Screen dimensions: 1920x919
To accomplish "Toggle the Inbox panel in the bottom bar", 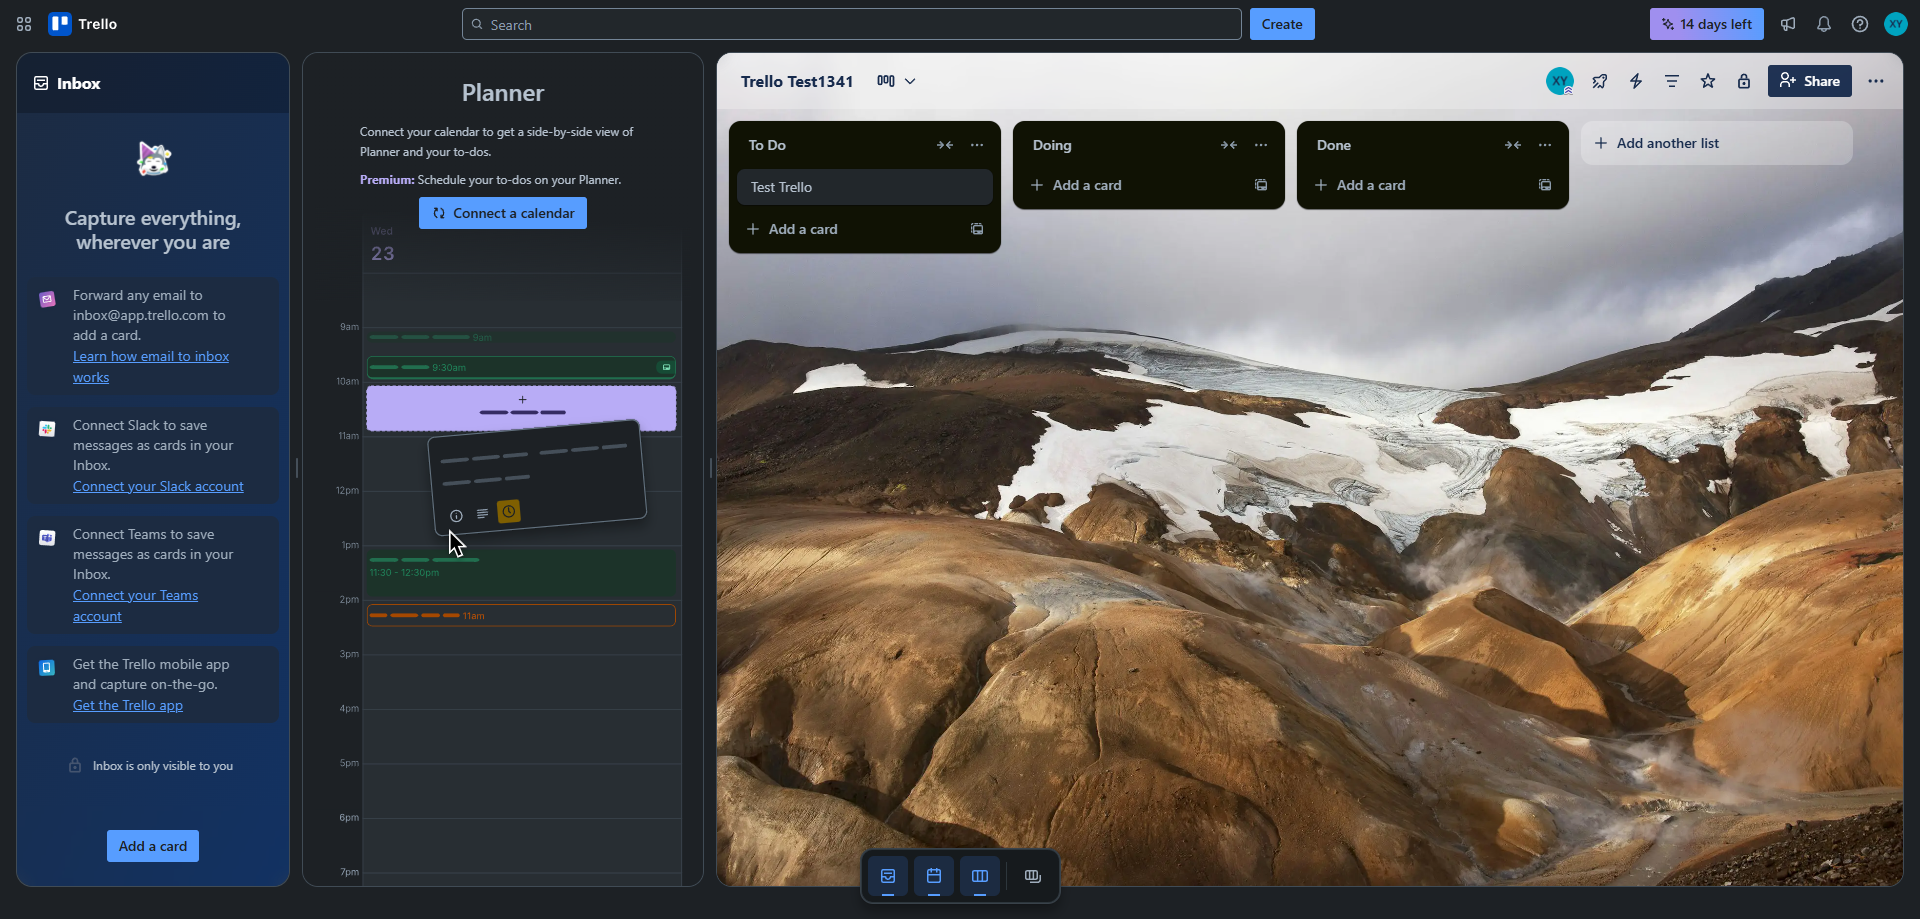I will 888,877.
